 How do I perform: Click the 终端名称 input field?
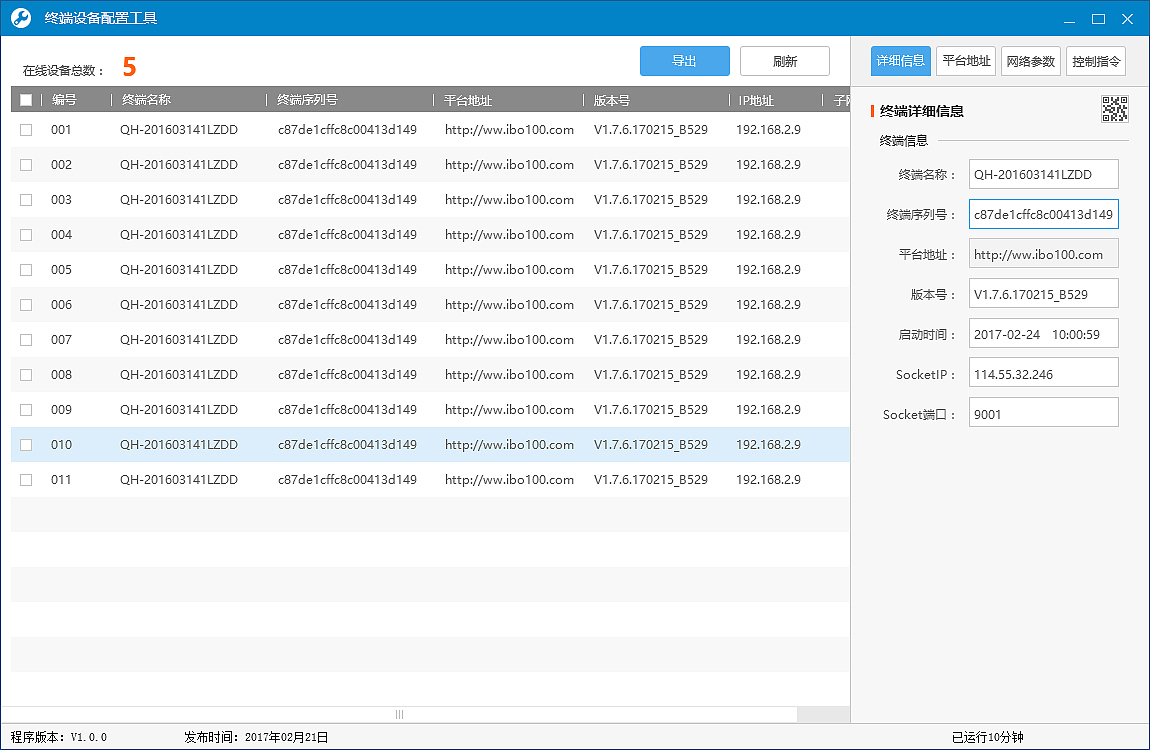point(1043,174)
